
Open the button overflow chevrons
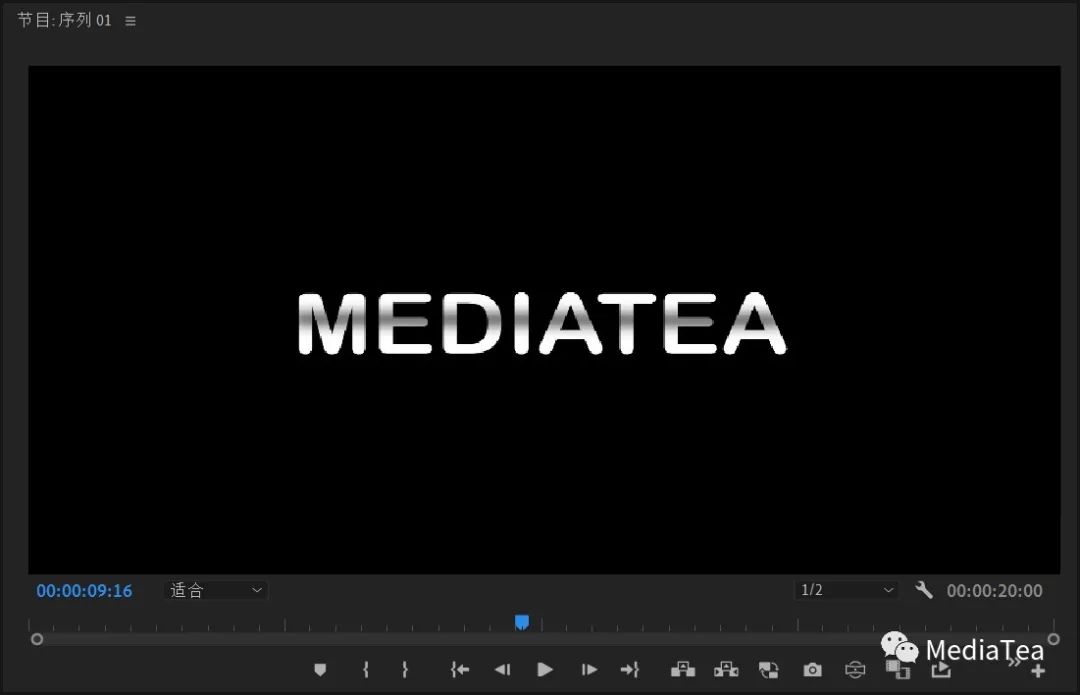click(1014, 662)
